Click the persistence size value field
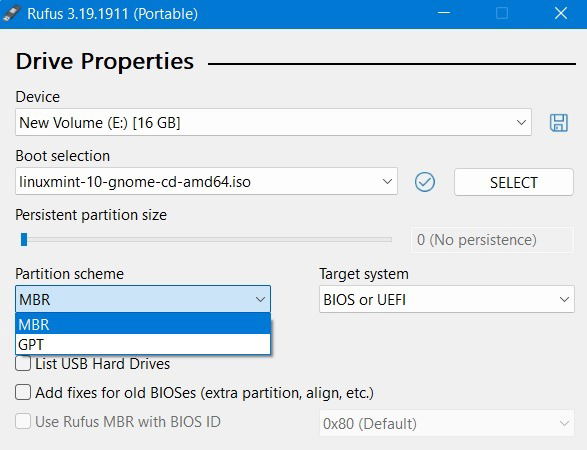The width and height of the screenshot is (587, 450). [x=492, y=240]
